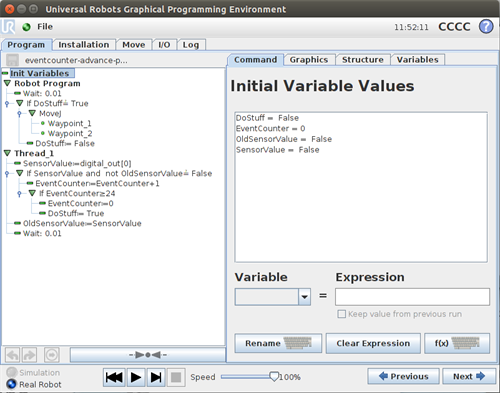
Task: Select the DoStuff≔ True node
Action: point(76,213)
